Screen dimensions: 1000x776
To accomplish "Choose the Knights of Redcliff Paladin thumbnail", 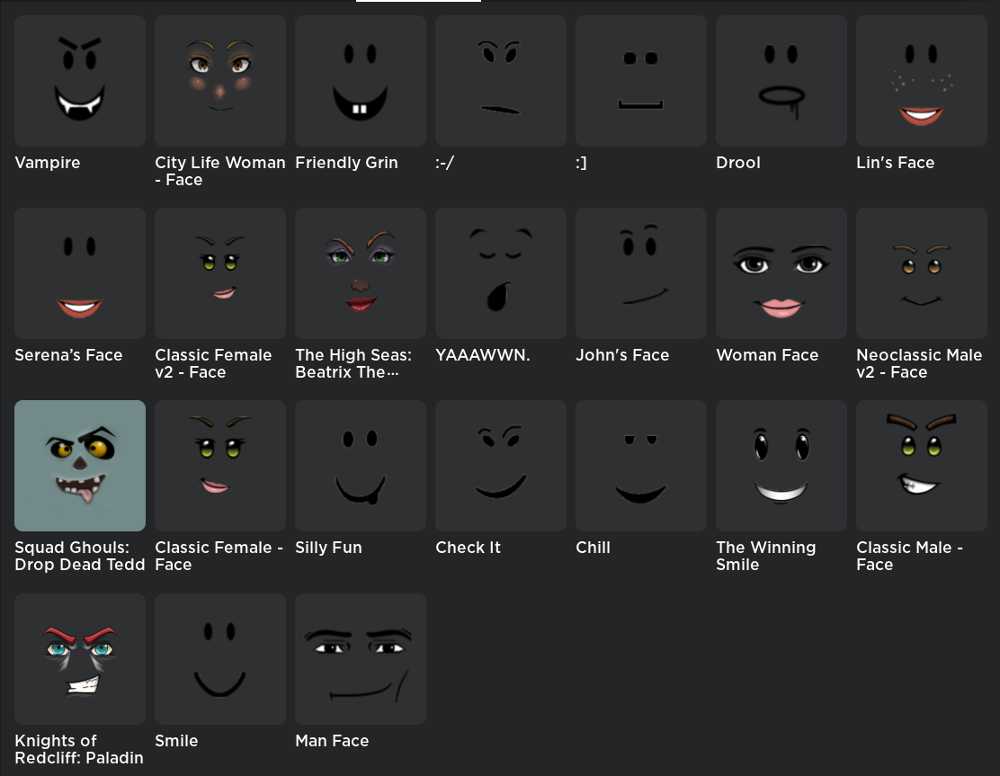I will tap(80, 659).
